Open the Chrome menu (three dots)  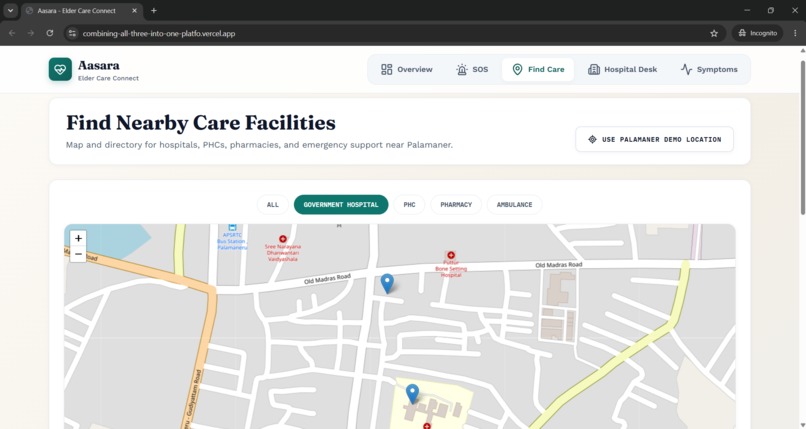tap(795, 33)
